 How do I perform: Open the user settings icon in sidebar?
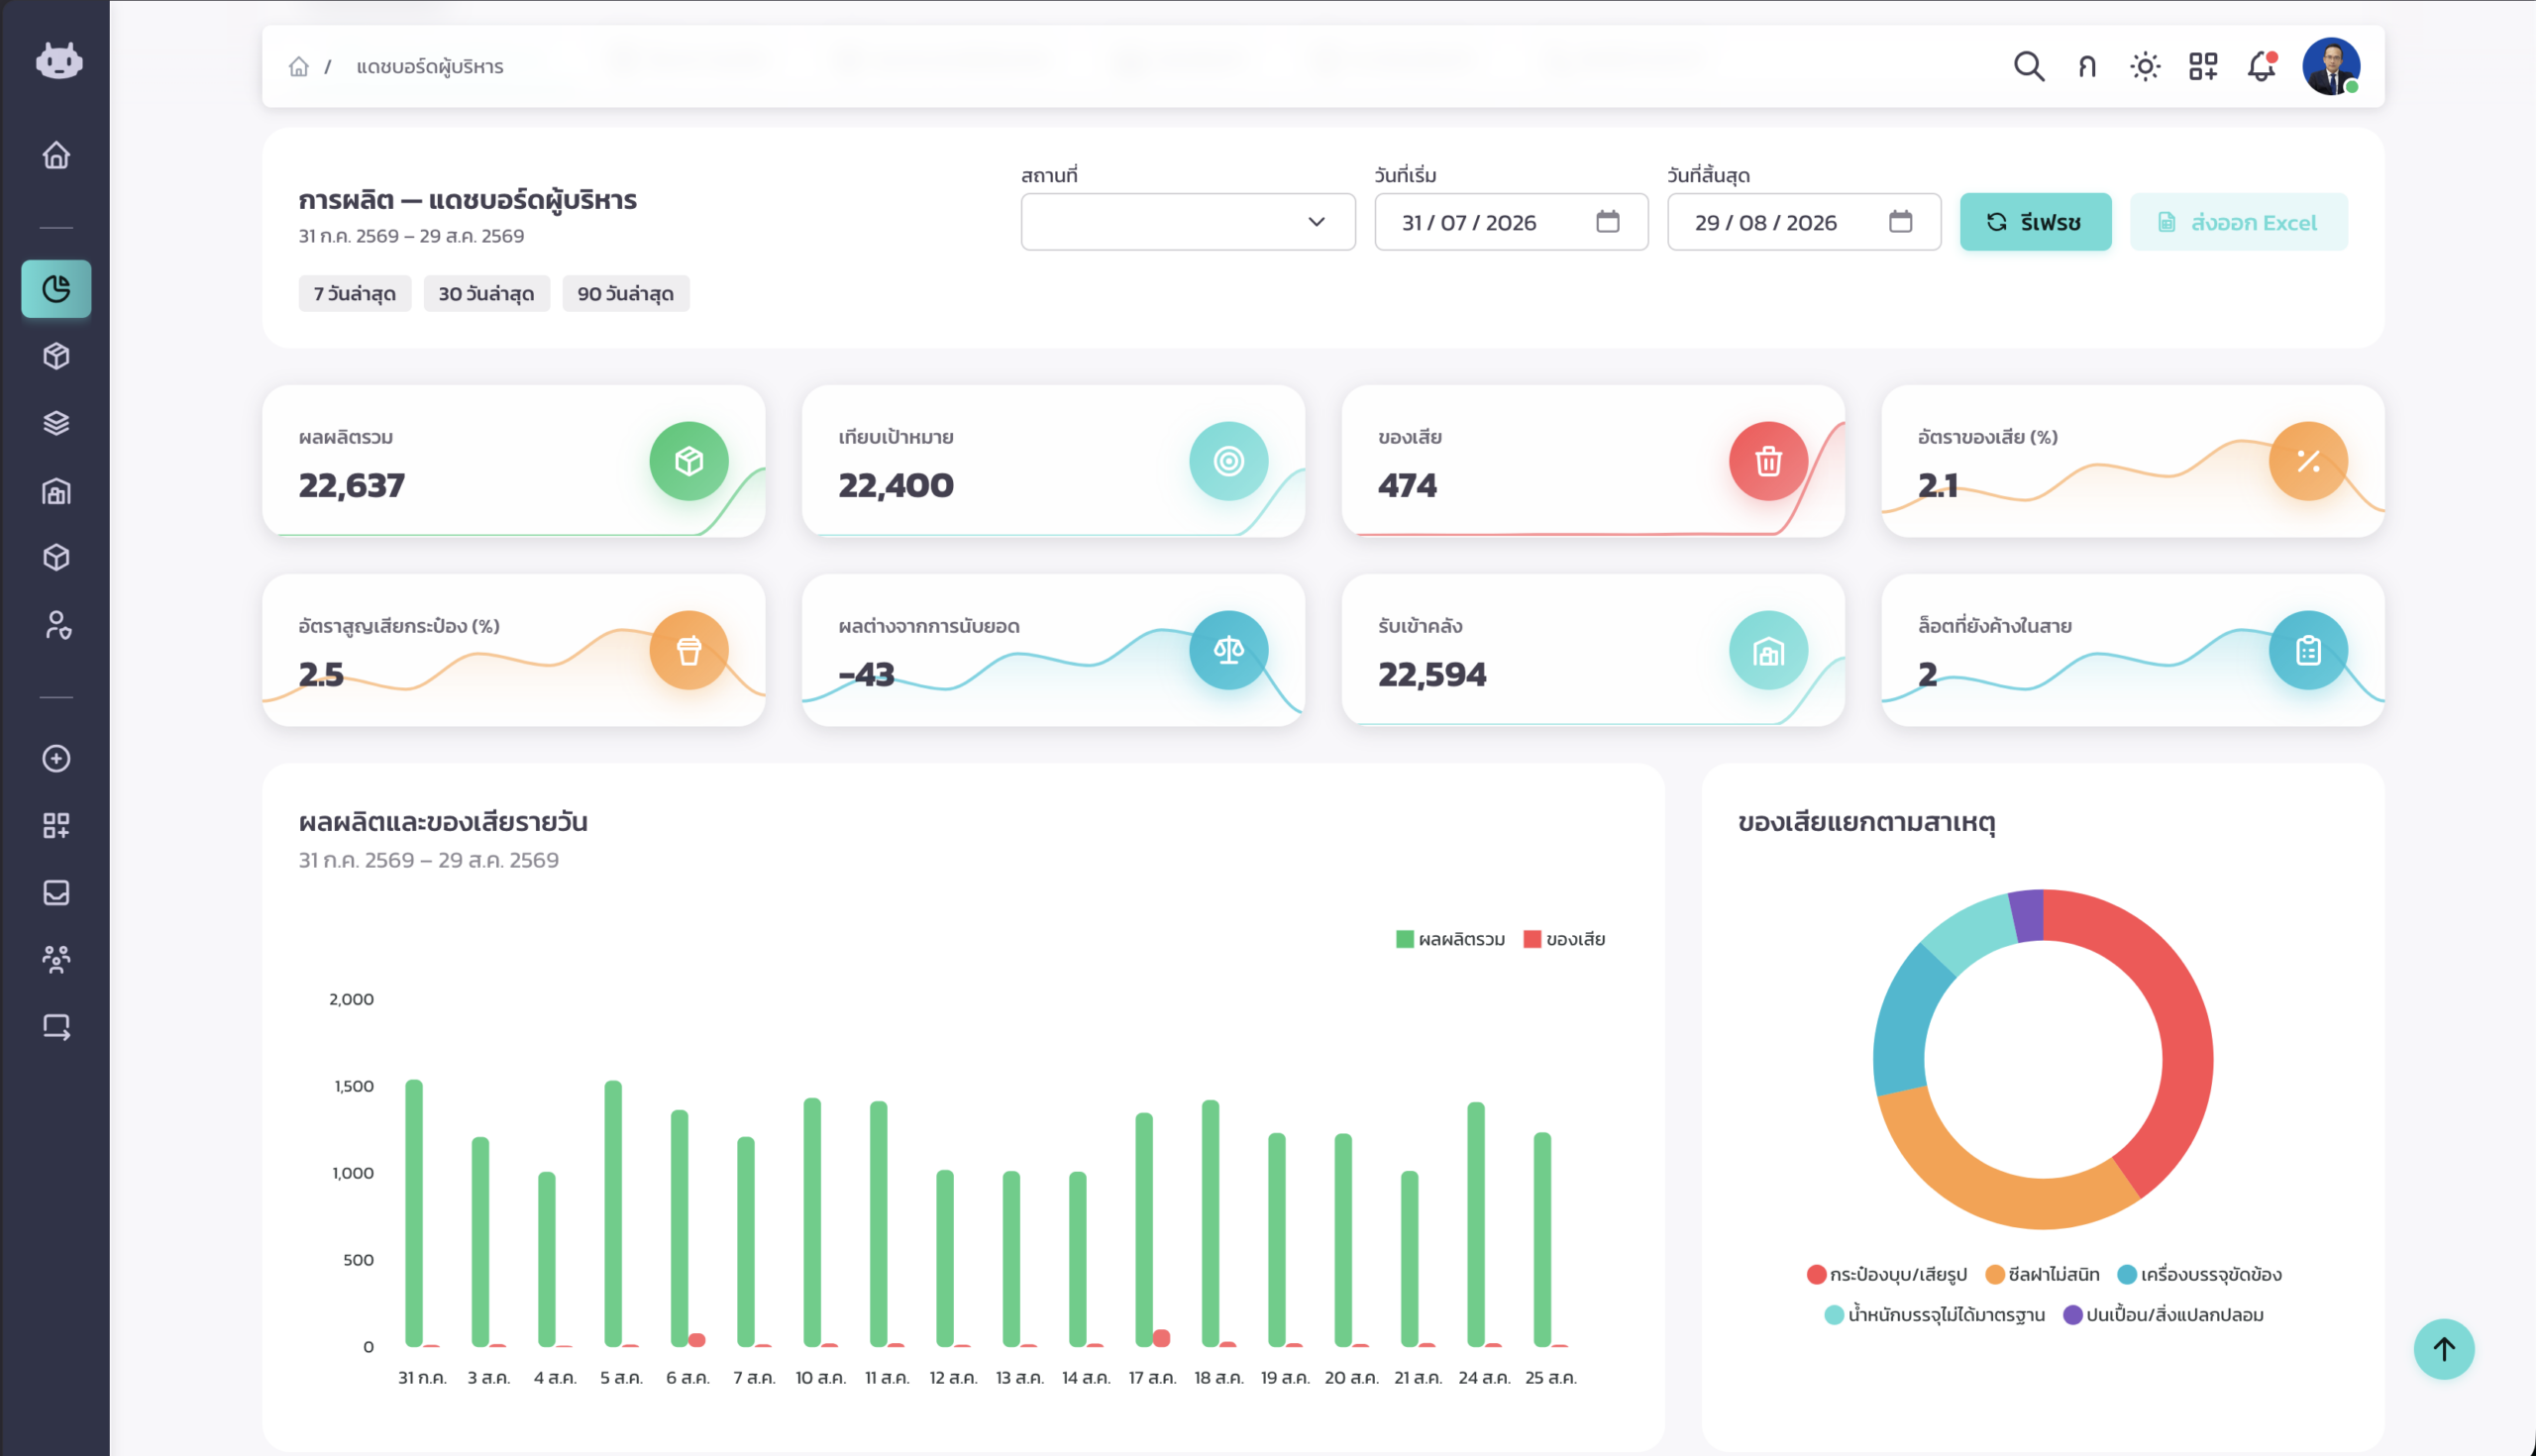click(56, 625)
